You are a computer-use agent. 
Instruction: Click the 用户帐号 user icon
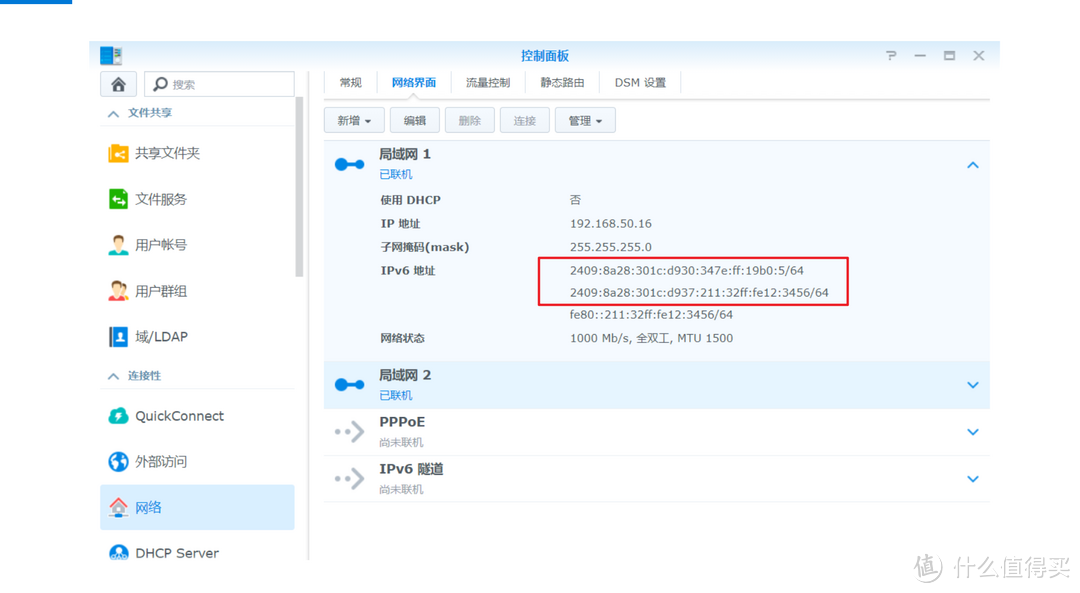pos(118,245)
